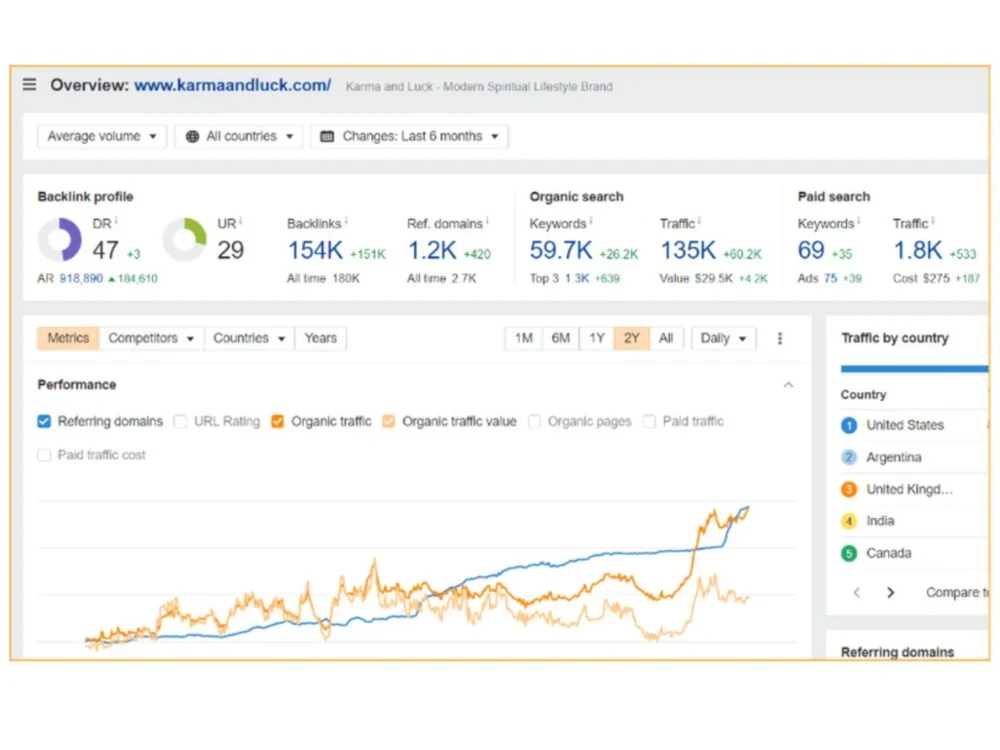Toggle the Organic traffic value checkbox

click(x=388, y=422)
